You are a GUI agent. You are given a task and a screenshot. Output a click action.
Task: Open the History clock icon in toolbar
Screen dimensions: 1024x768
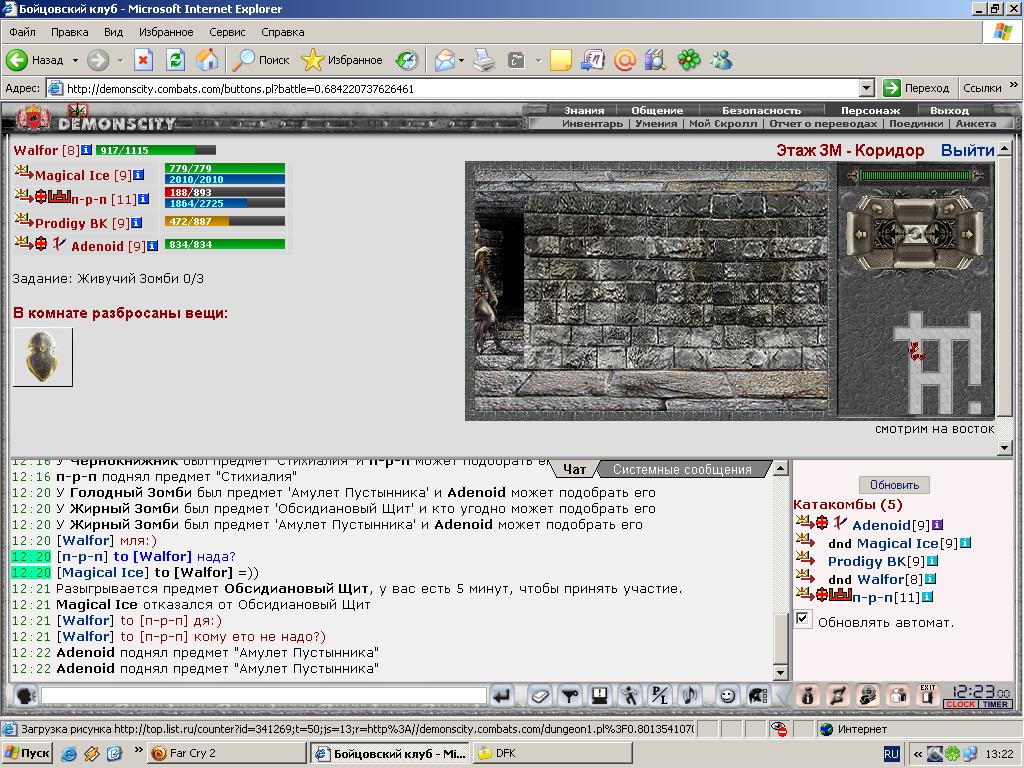pos(407,60)
